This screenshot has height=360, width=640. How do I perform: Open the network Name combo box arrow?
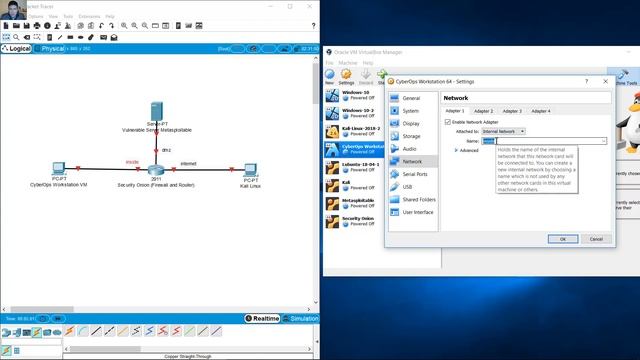point(603,141)
